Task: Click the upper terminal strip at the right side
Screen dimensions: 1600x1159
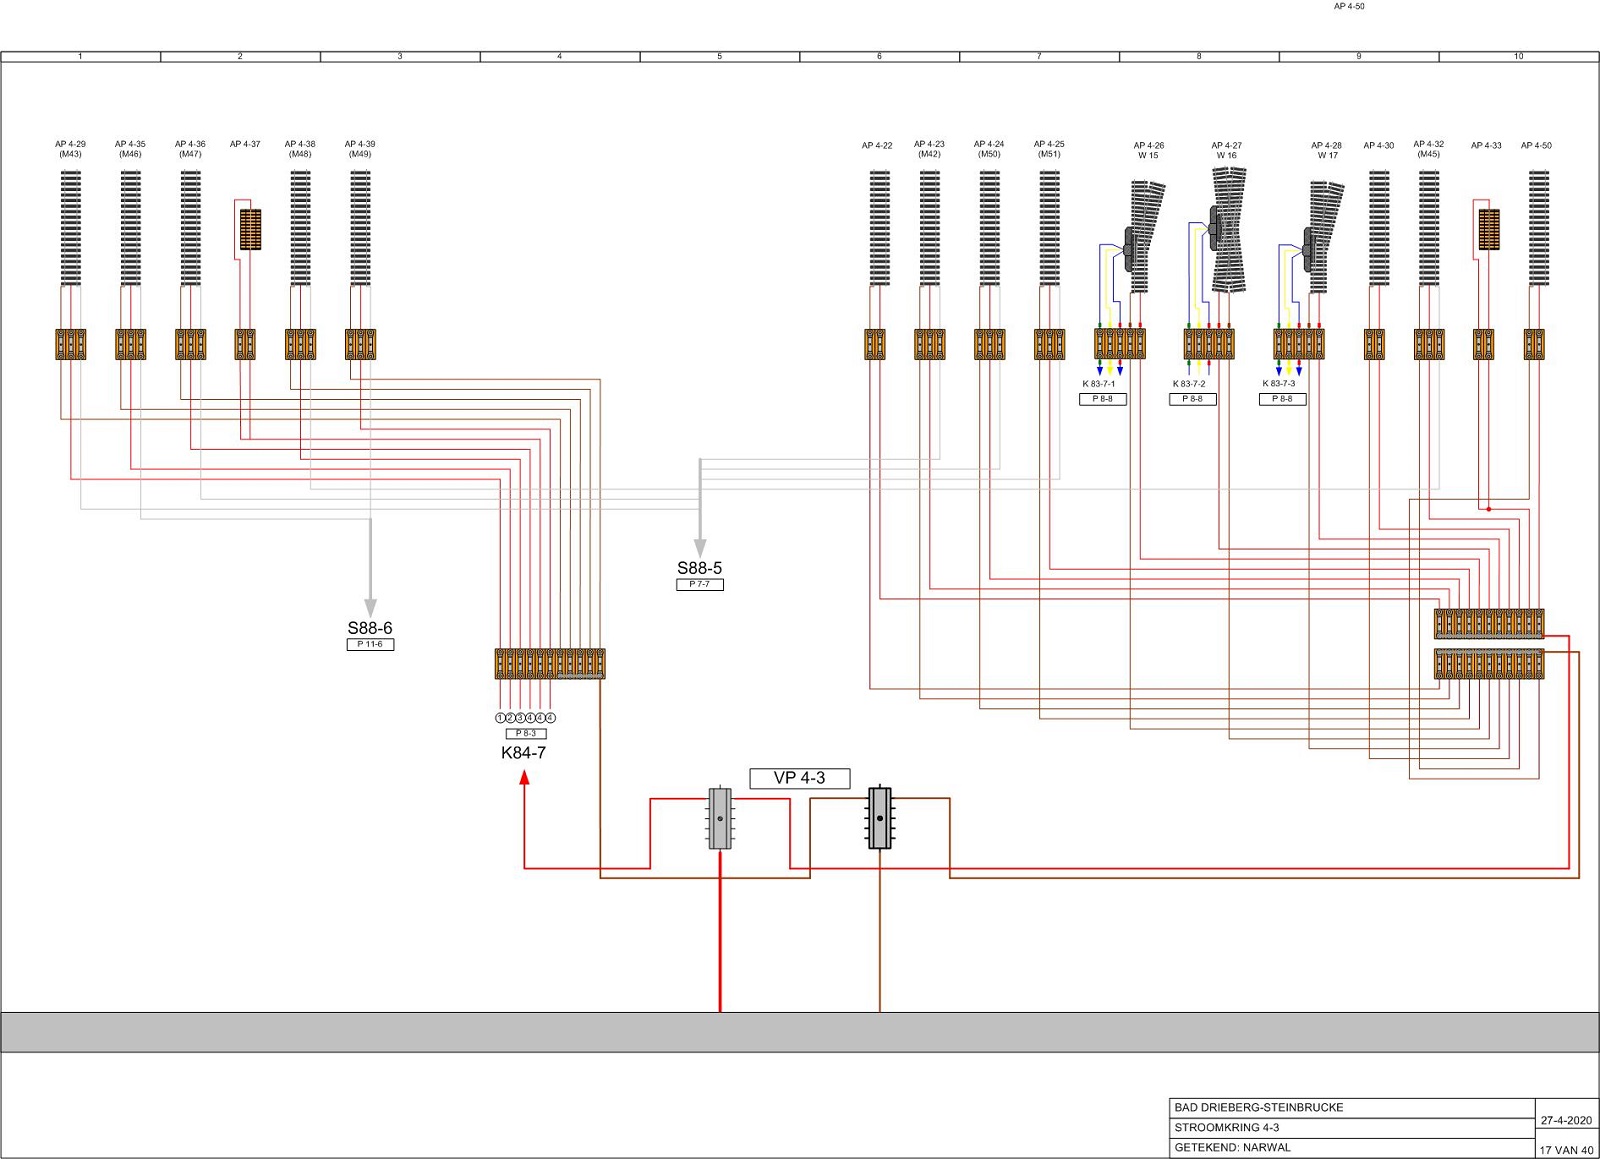Action: 1489,624
